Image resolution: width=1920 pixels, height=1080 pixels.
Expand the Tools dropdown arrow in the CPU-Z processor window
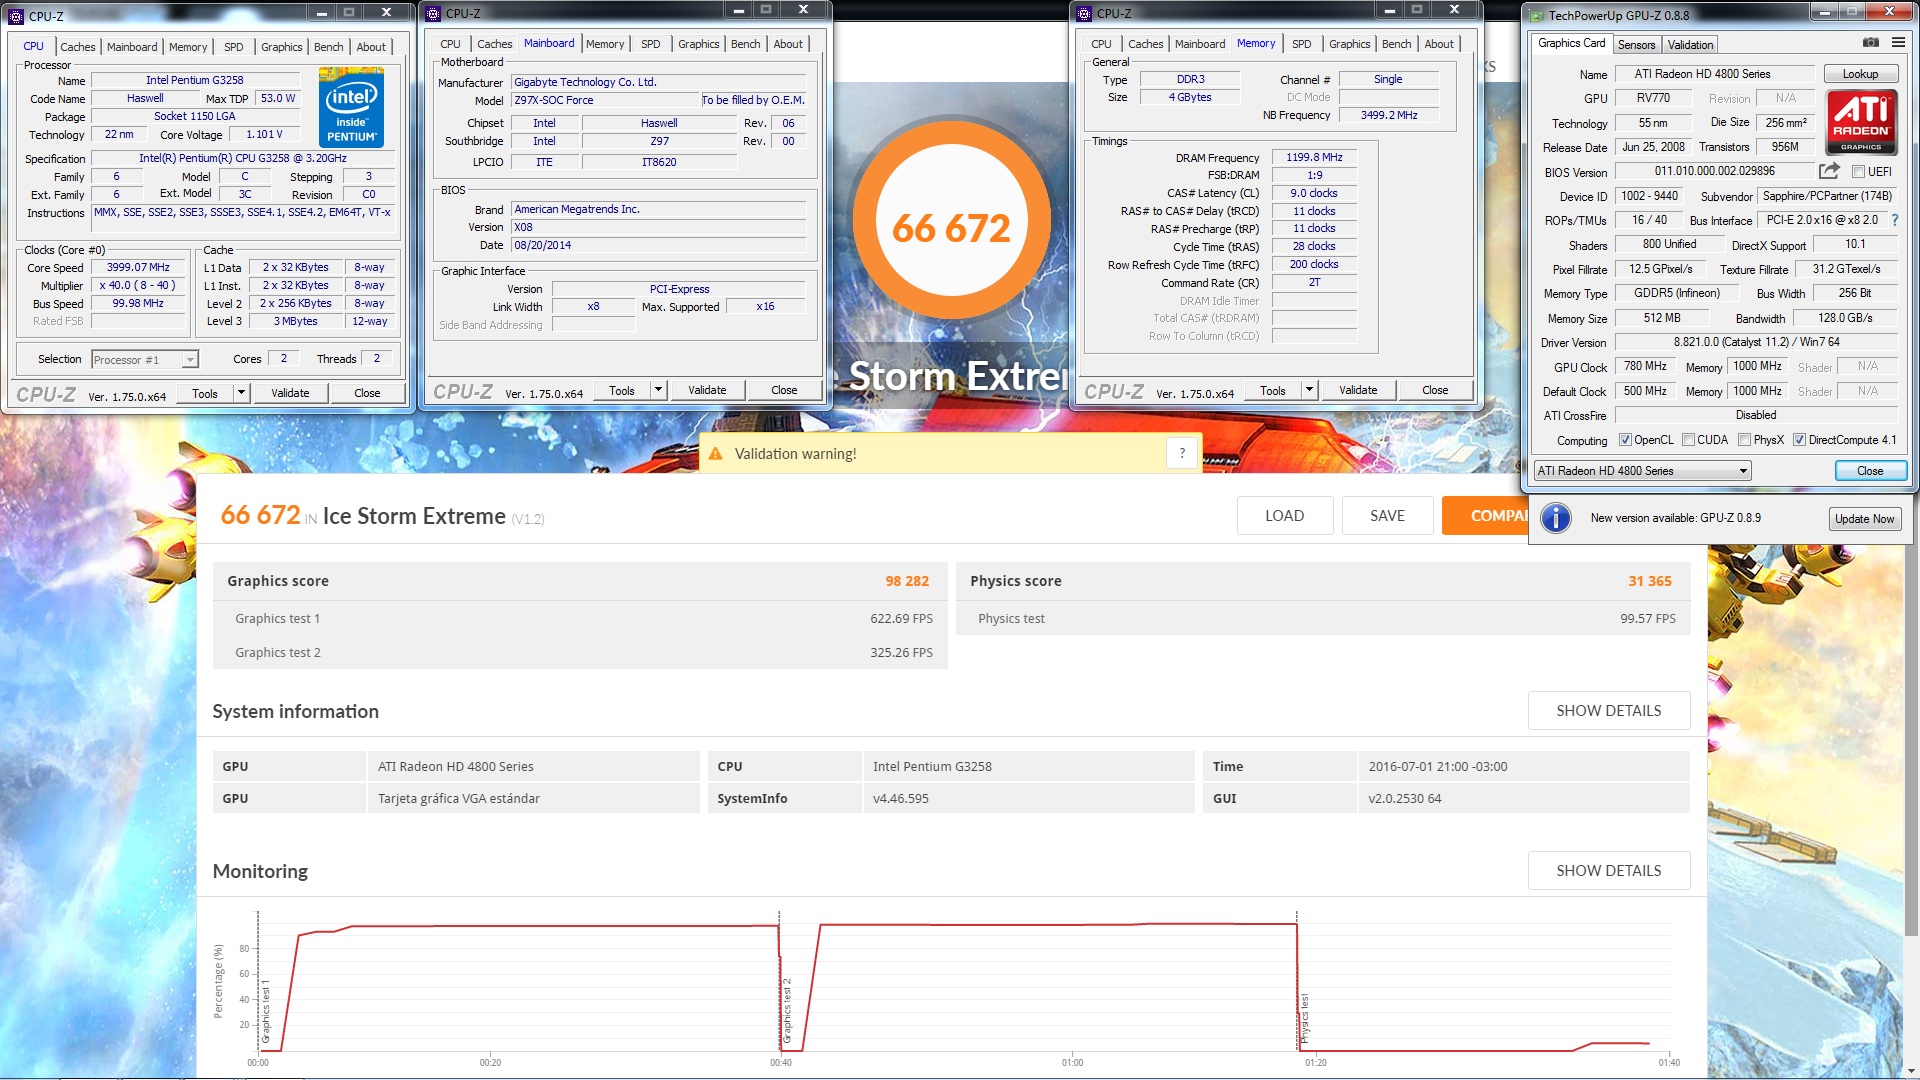pos(241,393)
